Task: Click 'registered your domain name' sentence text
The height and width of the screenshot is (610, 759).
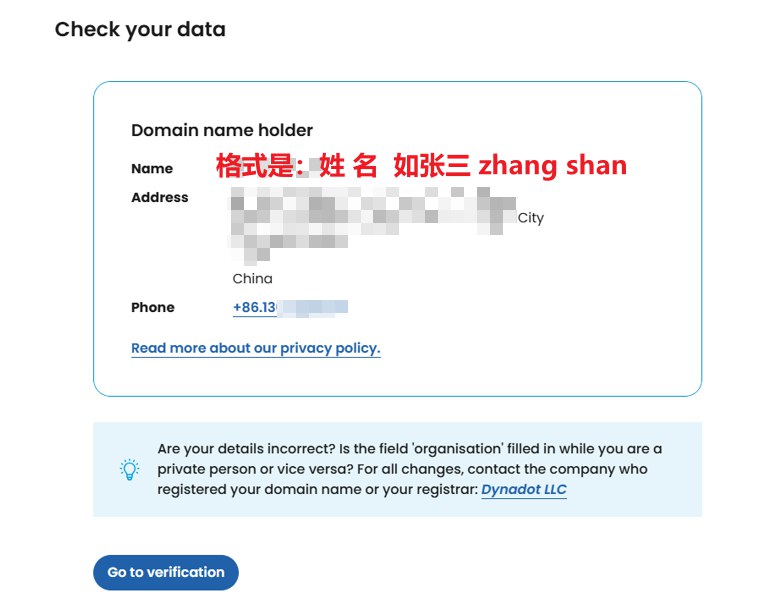Action: [x=259, y=489]
